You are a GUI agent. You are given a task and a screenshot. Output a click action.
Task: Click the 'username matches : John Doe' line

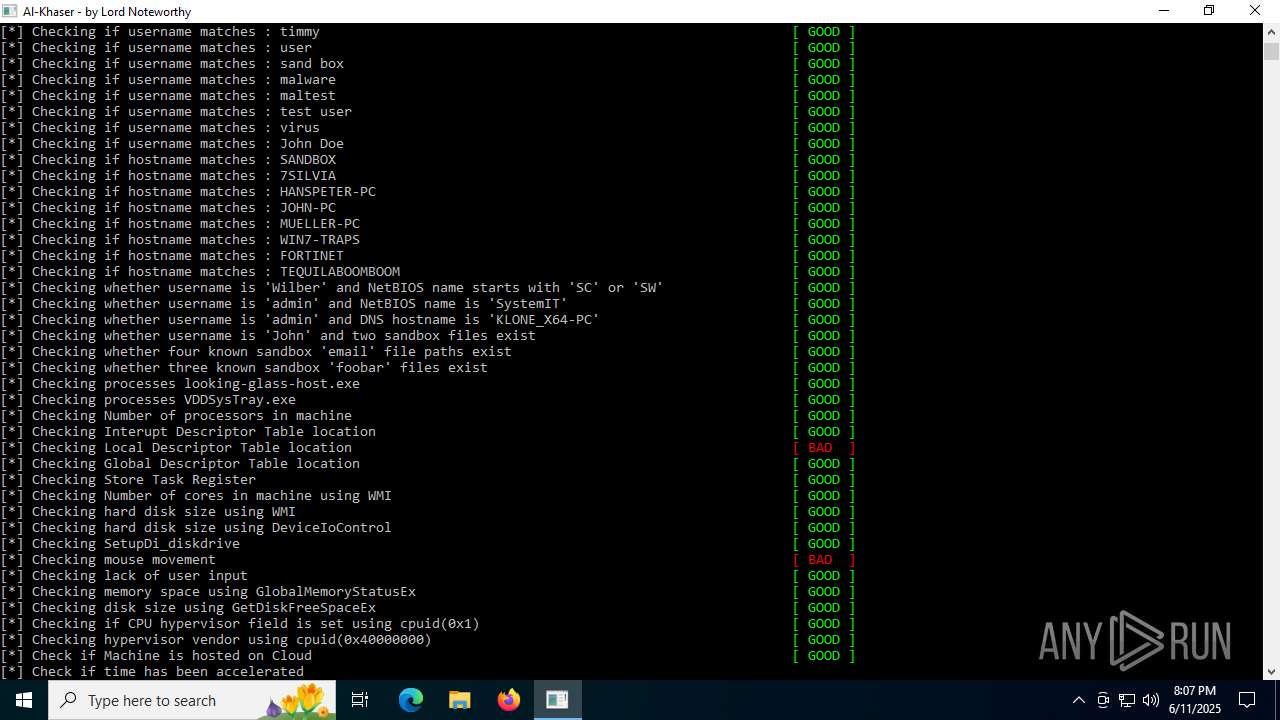point(172,144)
